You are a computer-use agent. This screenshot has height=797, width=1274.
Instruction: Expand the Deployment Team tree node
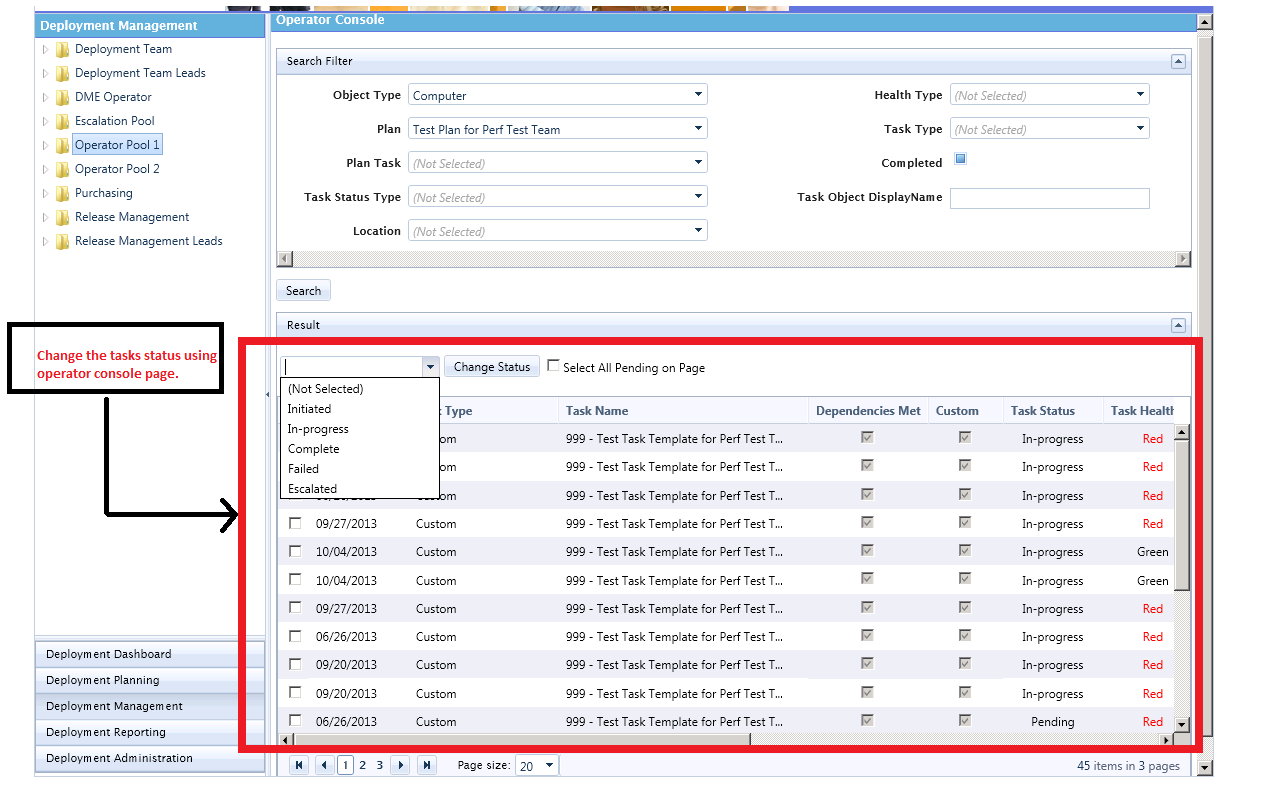click(x=44, y=49)
